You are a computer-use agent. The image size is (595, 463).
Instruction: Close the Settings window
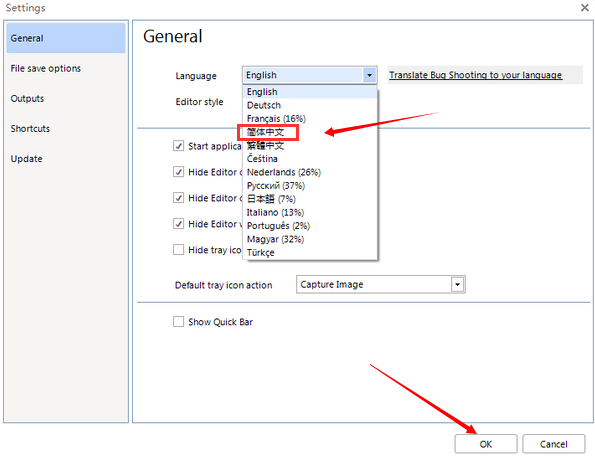tap(584, 8)
